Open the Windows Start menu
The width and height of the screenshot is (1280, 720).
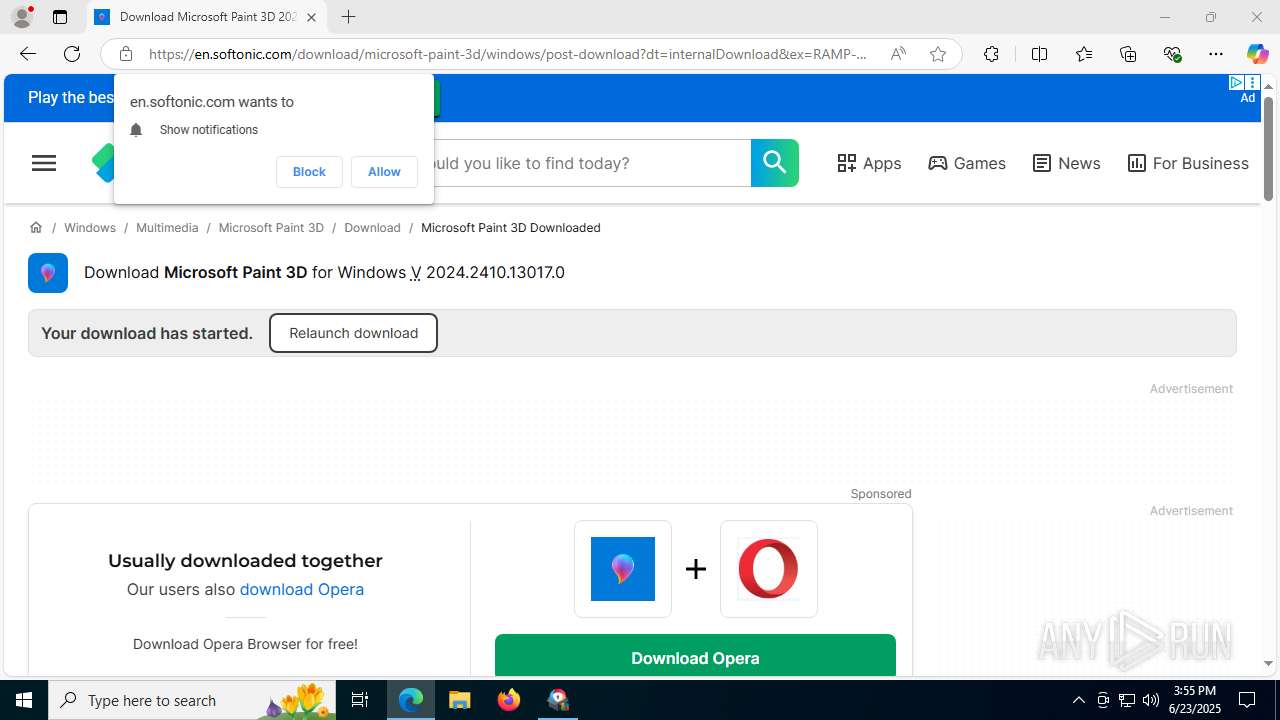[x=24, y=700]
